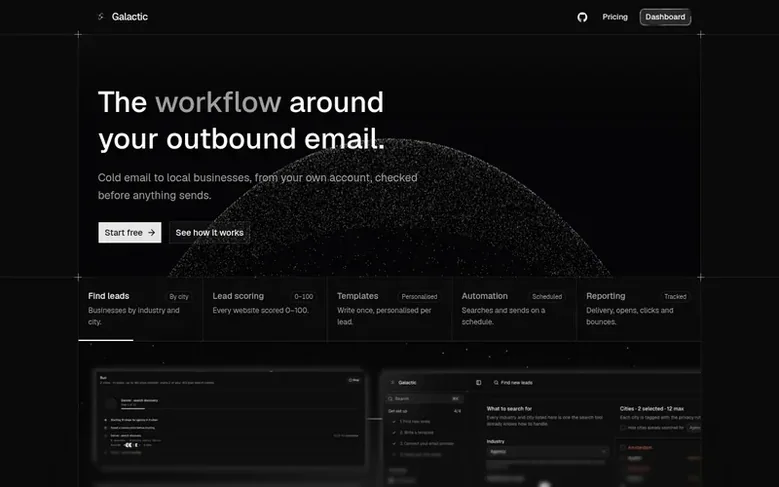Go to the Galactic home link text
Viewport: 779px width, 487px height.
[x=130, y=17]
